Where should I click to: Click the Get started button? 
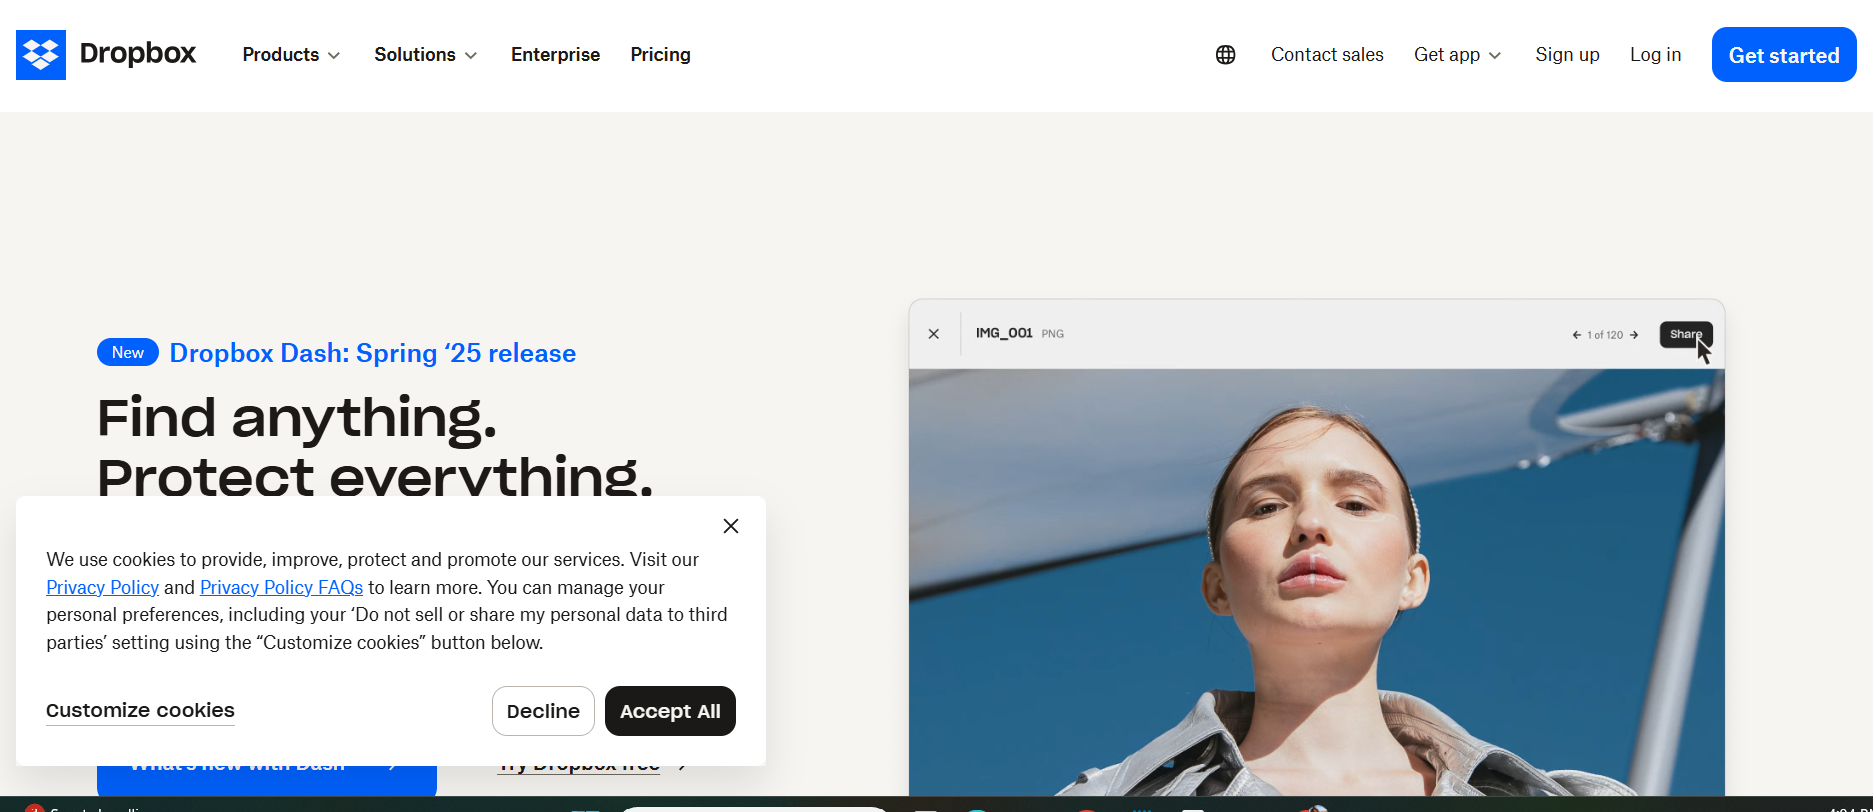tap(1784, 55)
